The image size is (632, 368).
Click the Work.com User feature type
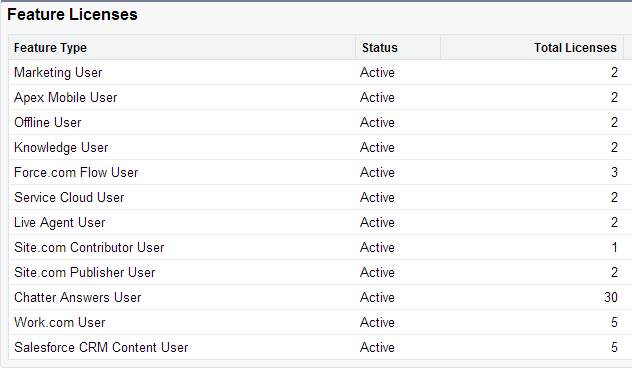click(x=60, y=322)
